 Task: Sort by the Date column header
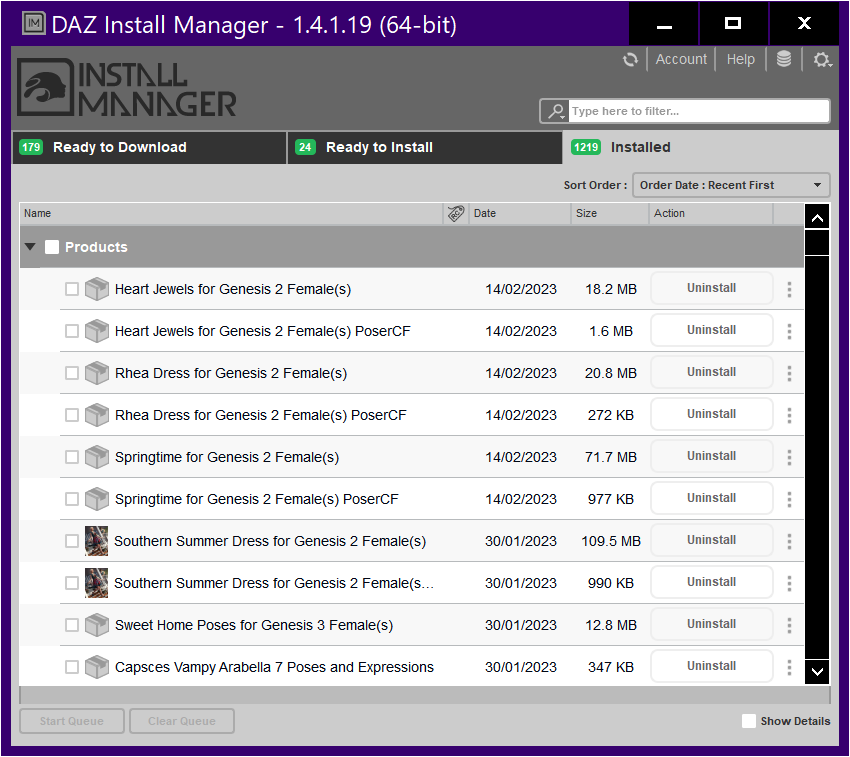point(519,214)
